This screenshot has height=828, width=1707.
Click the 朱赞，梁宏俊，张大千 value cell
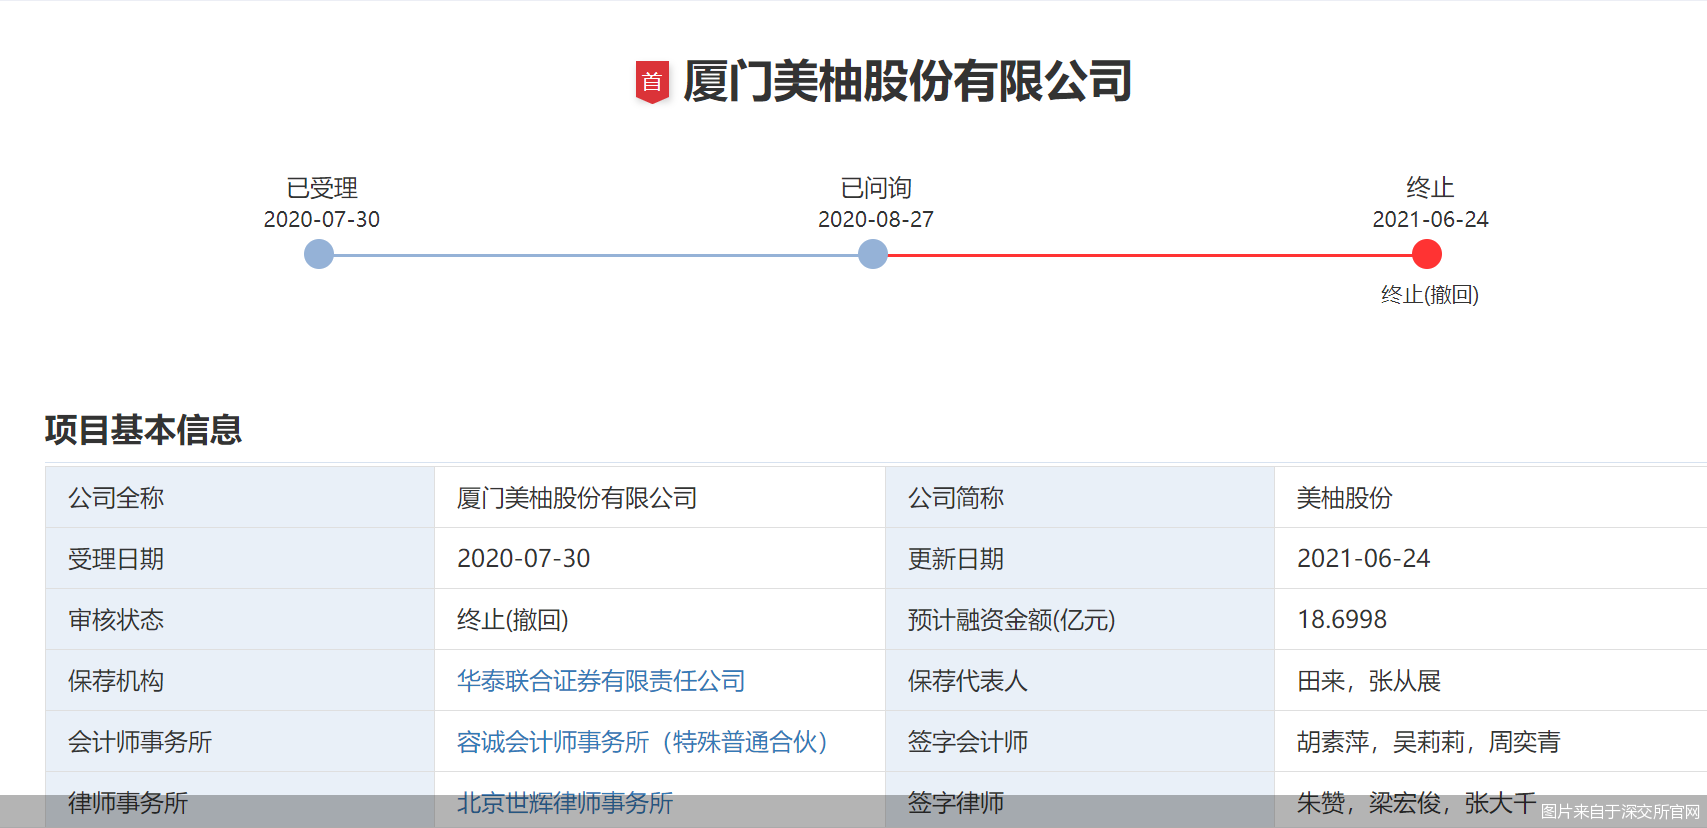click(x=1491, y=800)
